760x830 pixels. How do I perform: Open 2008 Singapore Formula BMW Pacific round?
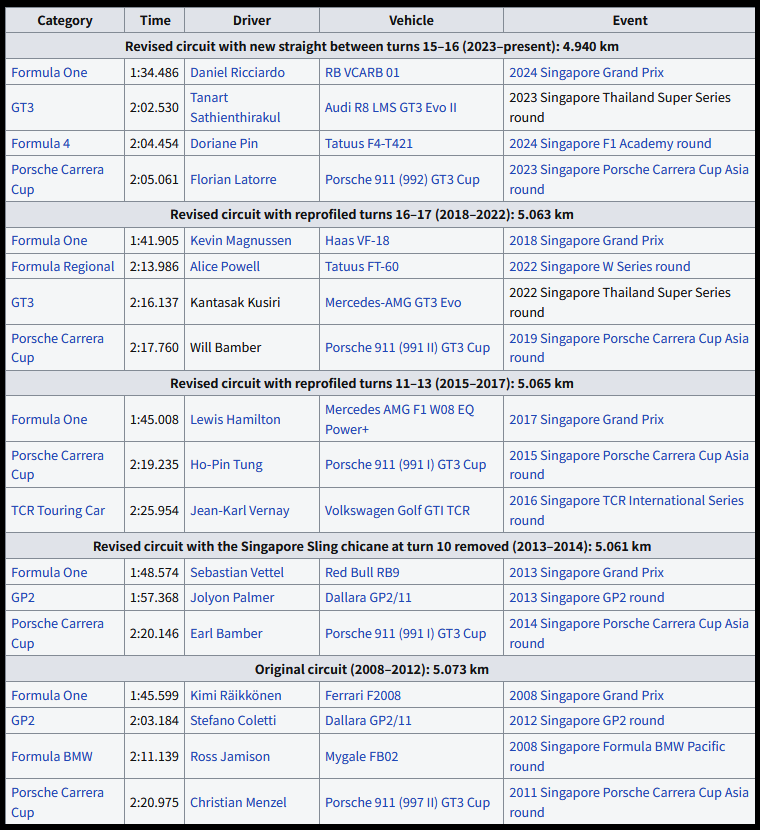(617, 756)
